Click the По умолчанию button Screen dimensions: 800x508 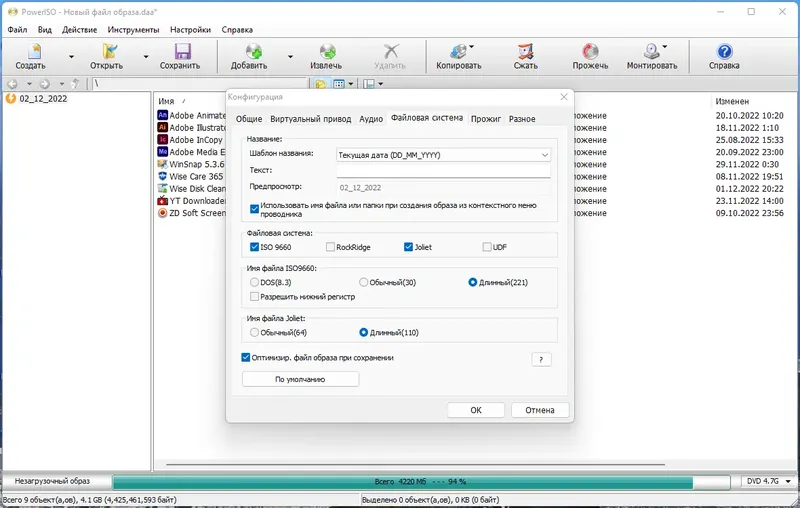[301, 379]
